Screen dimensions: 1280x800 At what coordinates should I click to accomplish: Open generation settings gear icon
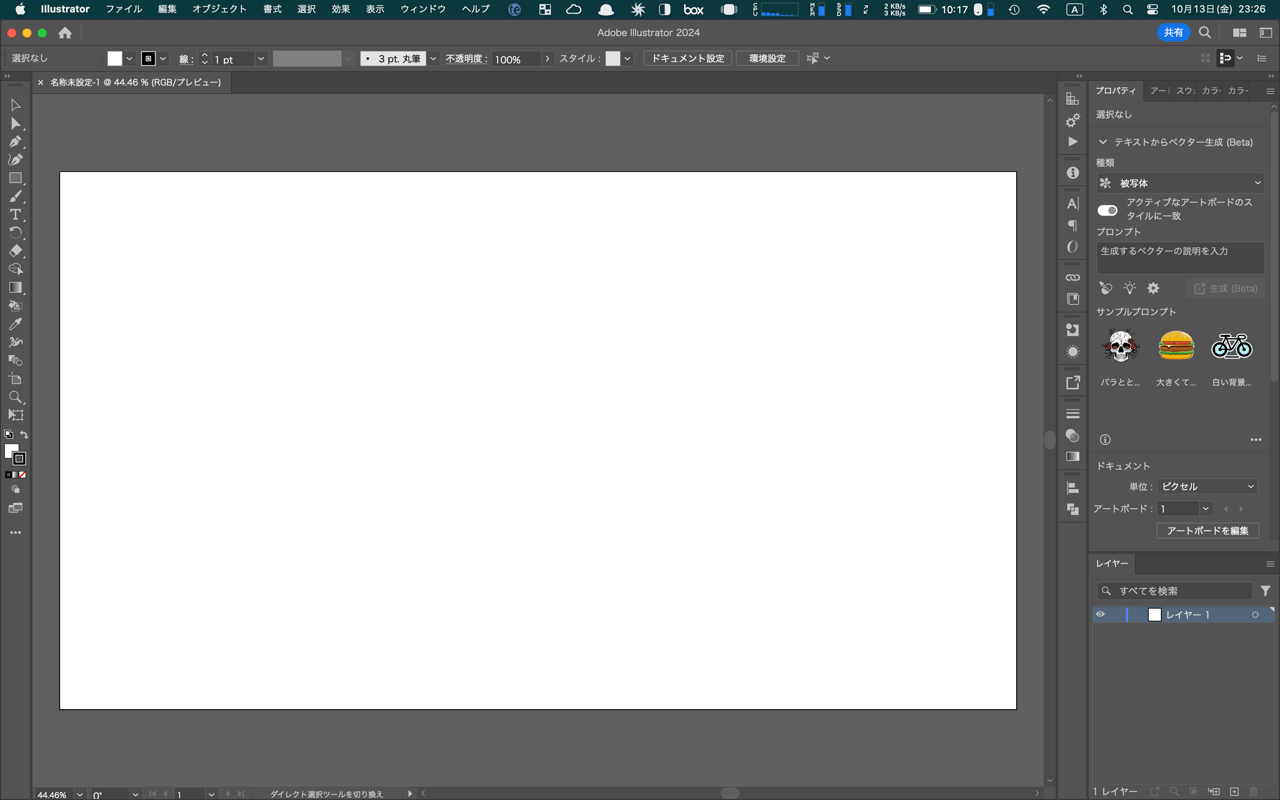[1153, 288]
